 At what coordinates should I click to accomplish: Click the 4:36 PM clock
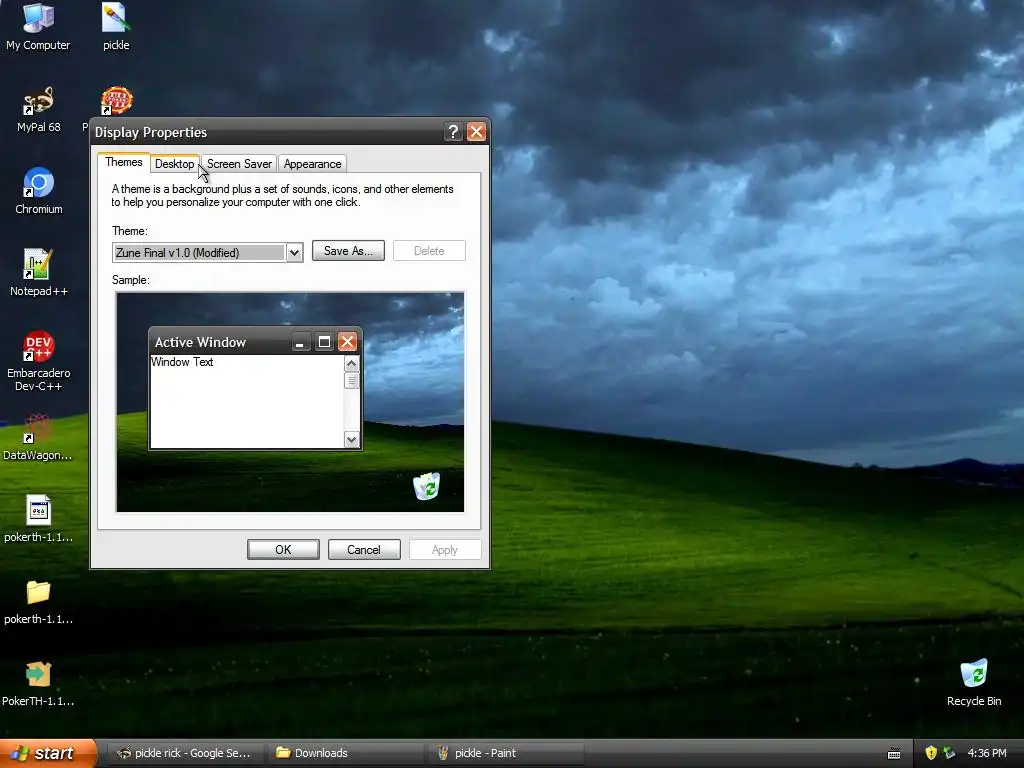click(x=987, y=753)
